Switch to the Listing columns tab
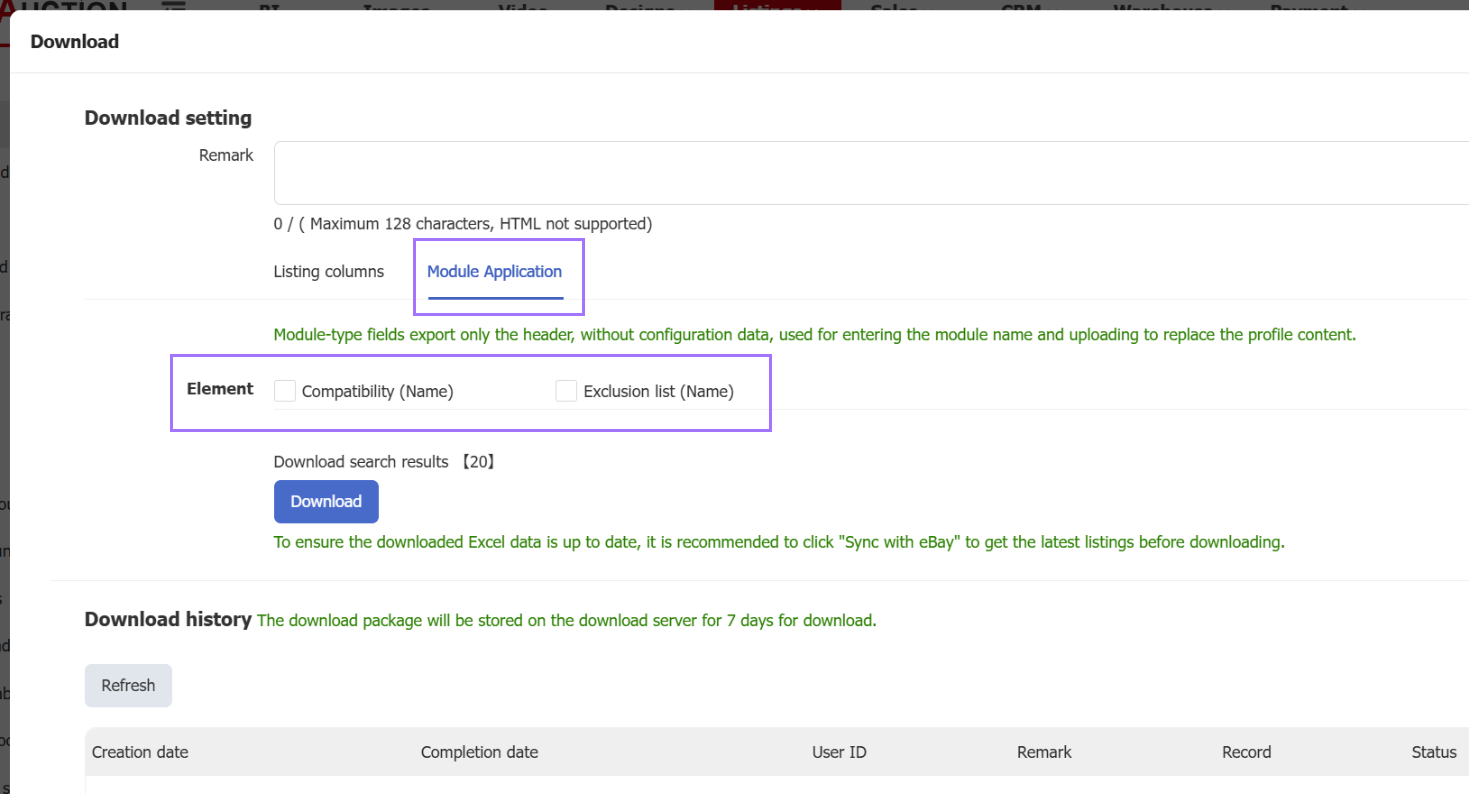1469x794 pixels. 328,272
